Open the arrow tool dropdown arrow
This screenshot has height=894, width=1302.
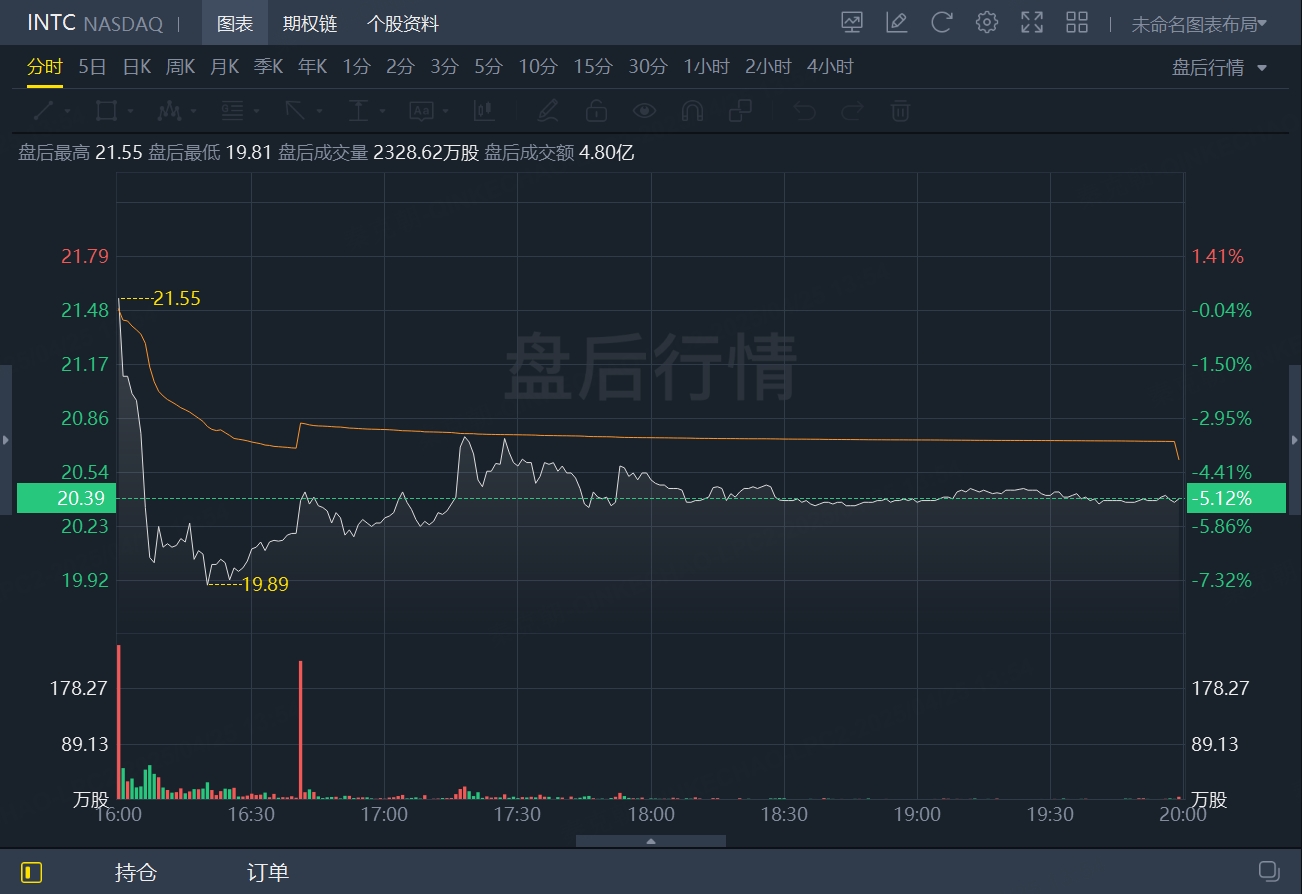click(x=319, y=111)
